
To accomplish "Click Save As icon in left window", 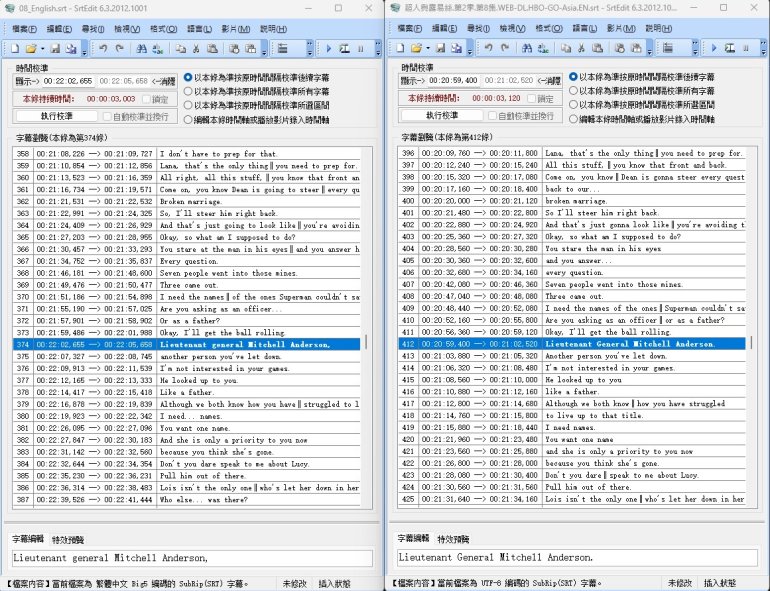I will [x=71, y=49].
